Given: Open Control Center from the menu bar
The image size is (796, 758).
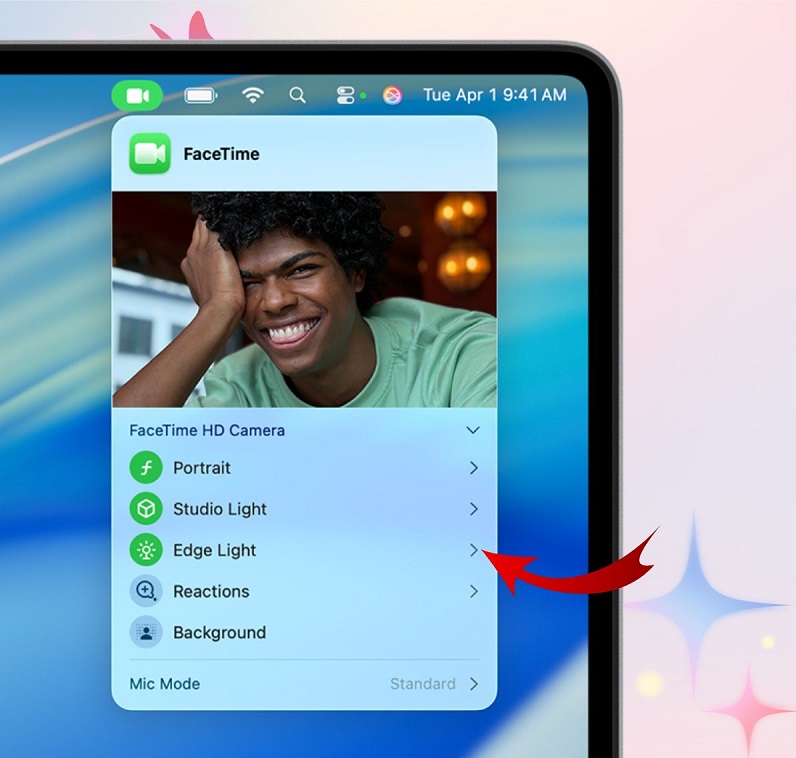Looking at the screenshot, I should 345,95.
